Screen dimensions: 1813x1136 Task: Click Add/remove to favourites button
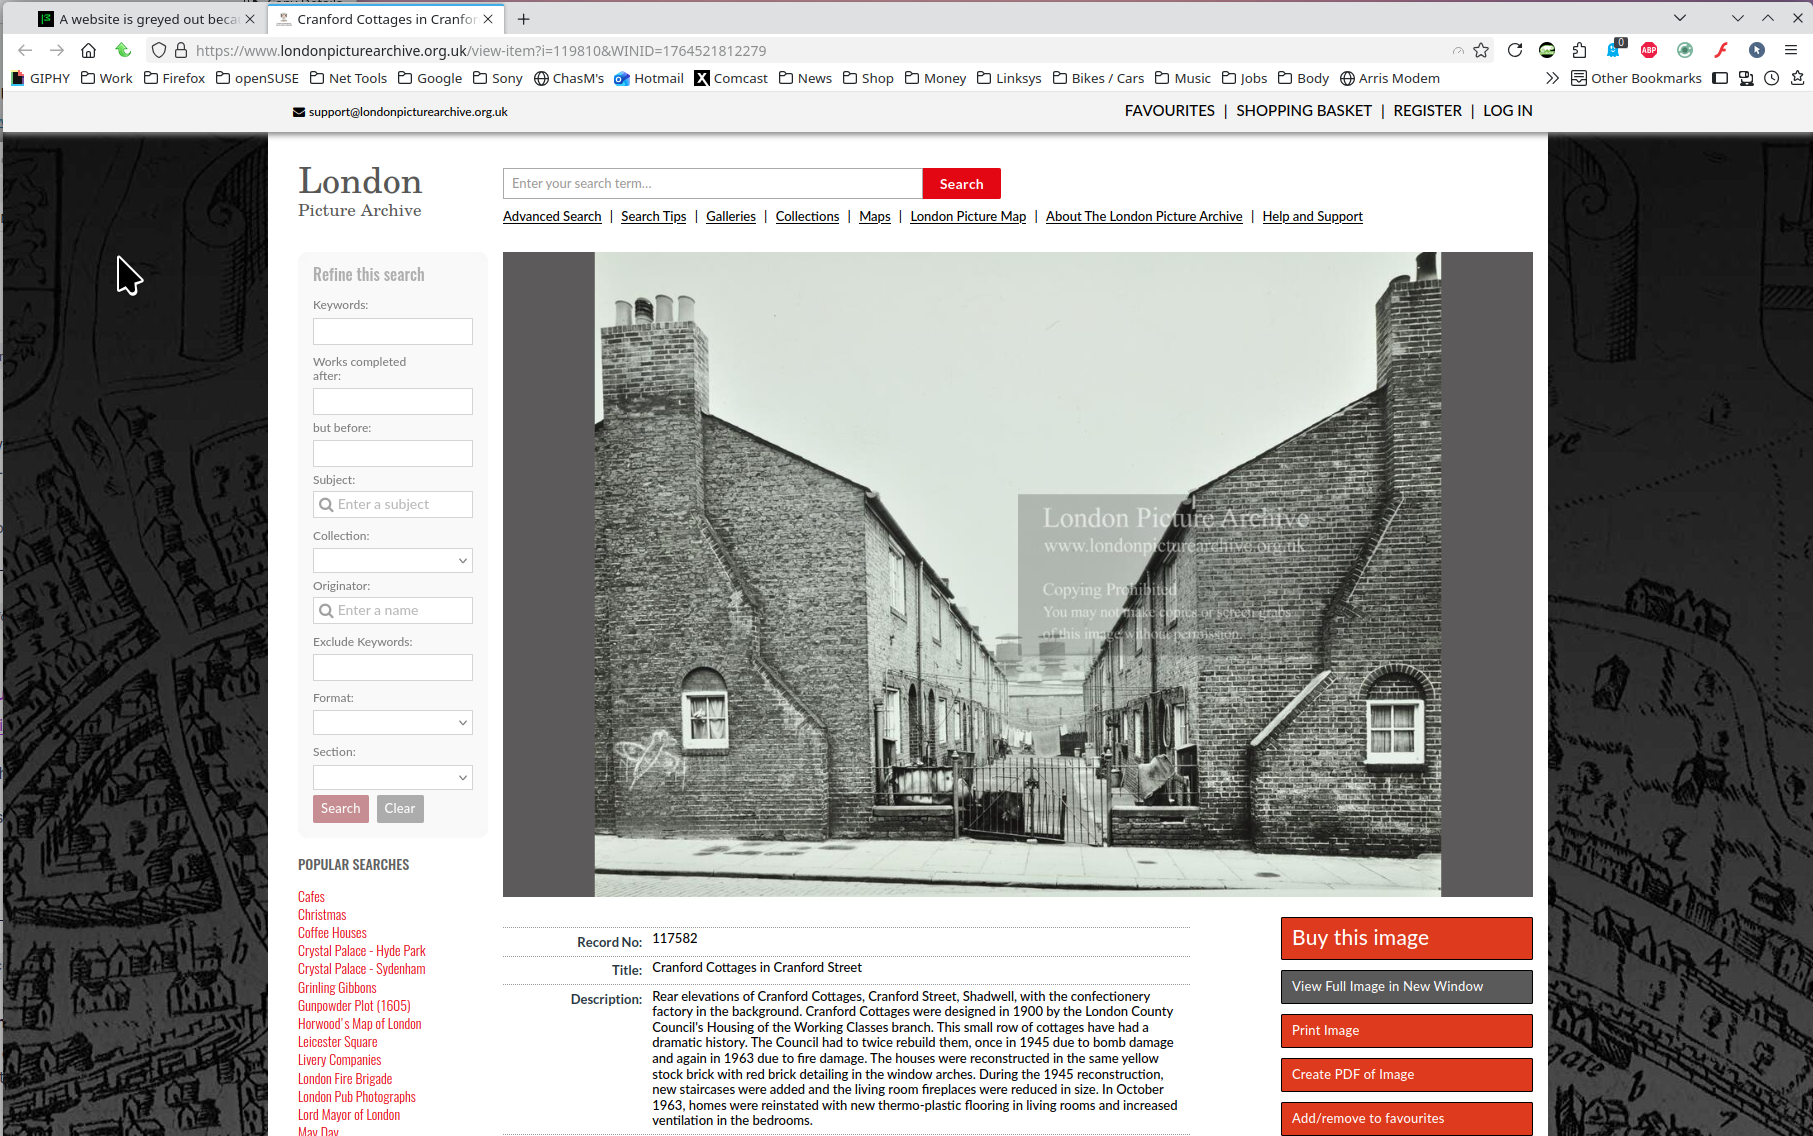click(x=1406, y=1119)
